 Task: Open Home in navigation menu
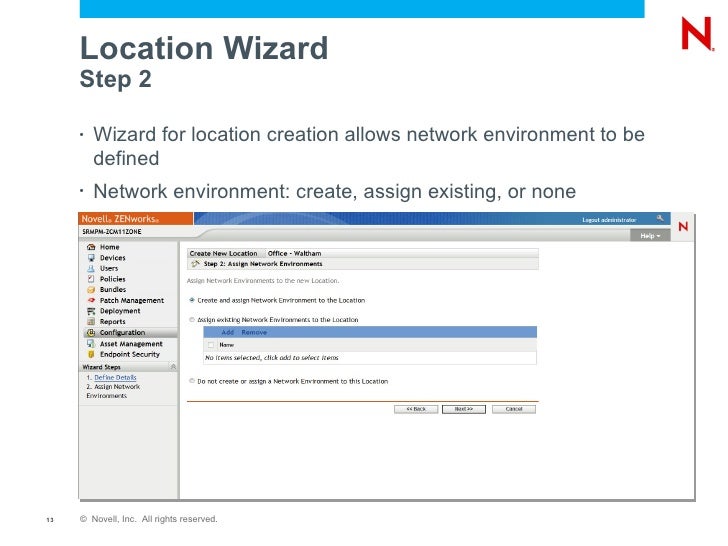(x=110, y=247)
